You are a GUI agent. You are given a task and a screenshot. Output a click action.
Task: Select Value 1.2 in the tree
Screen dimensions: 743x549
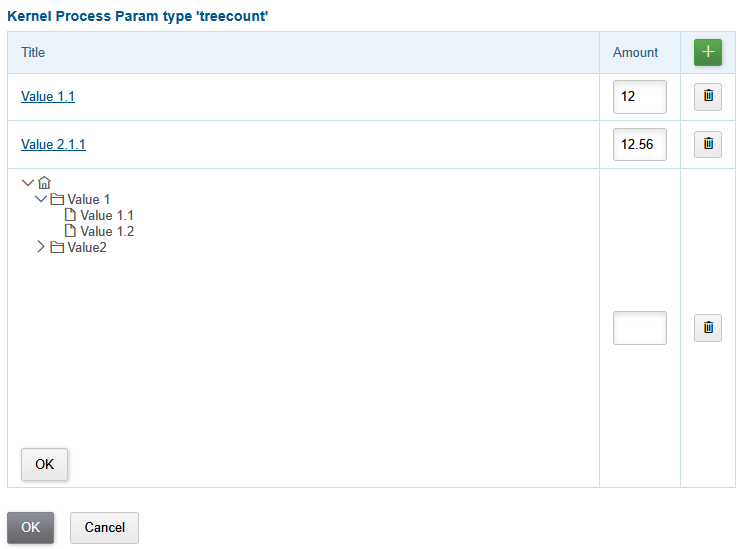pyautogui.click(x=107, y=232)
